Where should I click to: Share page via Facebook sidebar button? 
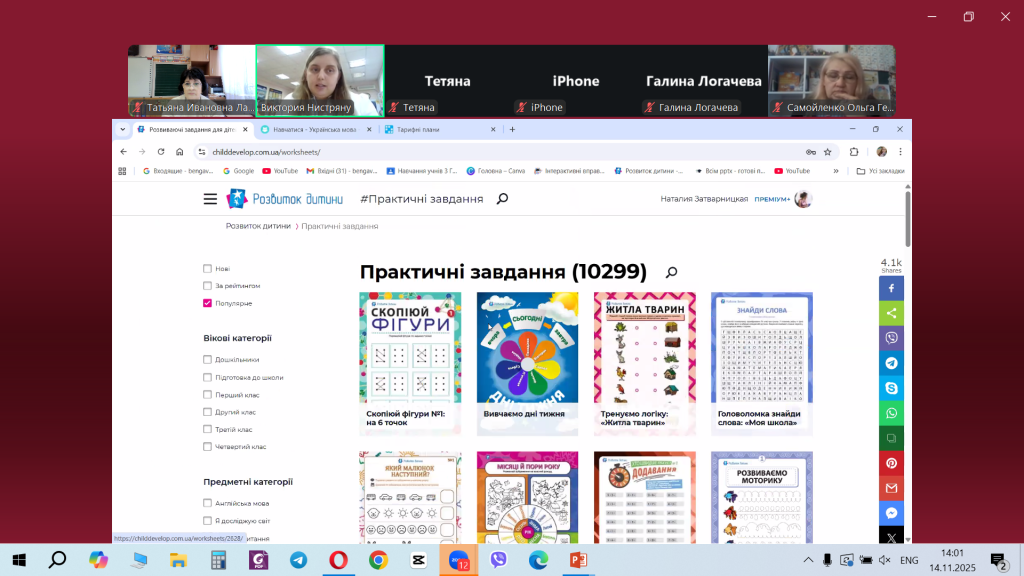[891, 288]
